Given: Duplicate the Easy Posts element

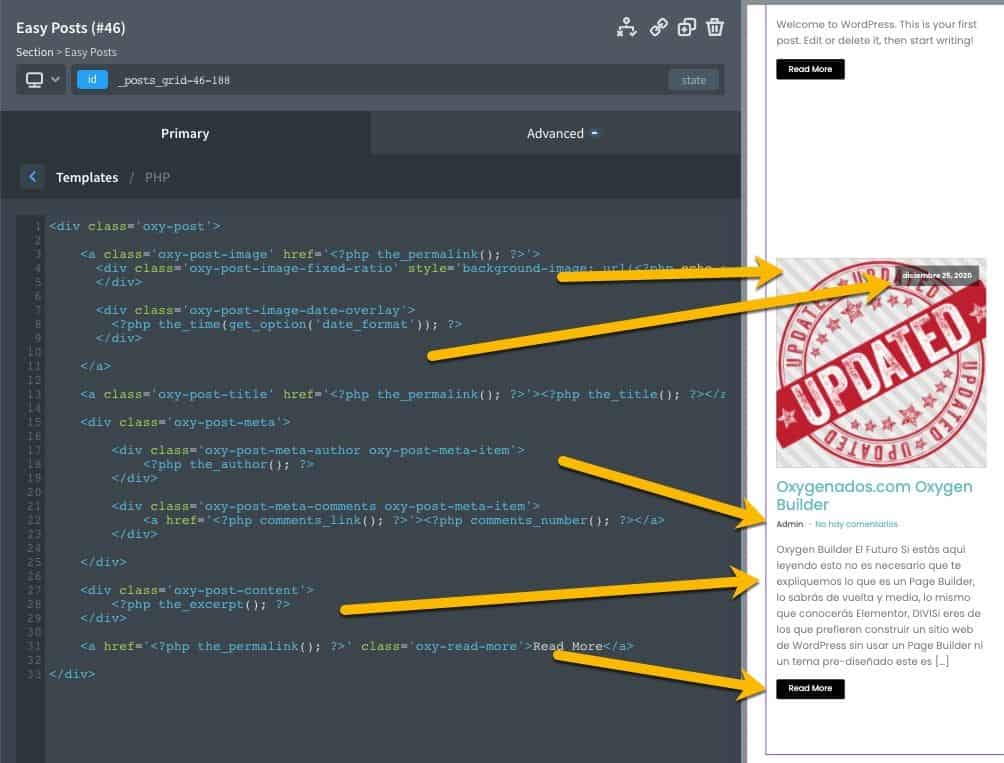Looking at the screenshot, I should click(x=686, y=27).
